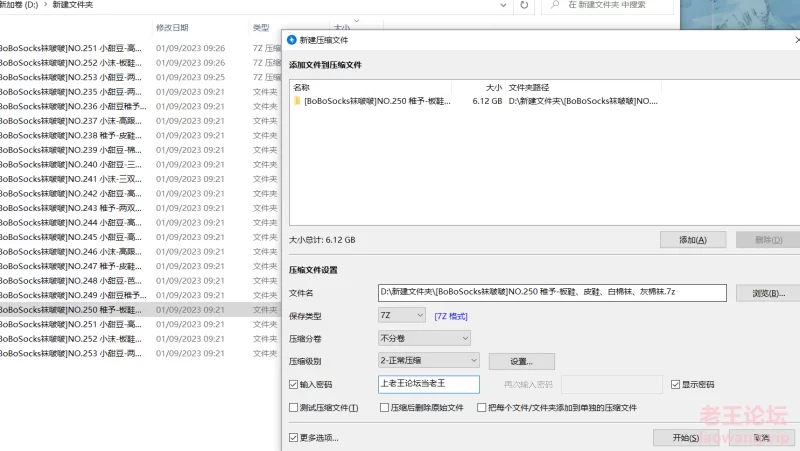Click the refresh icon beside the address bar
This screenshot has height=451, width=800.
pyautogui.click(x=522, y=6)
